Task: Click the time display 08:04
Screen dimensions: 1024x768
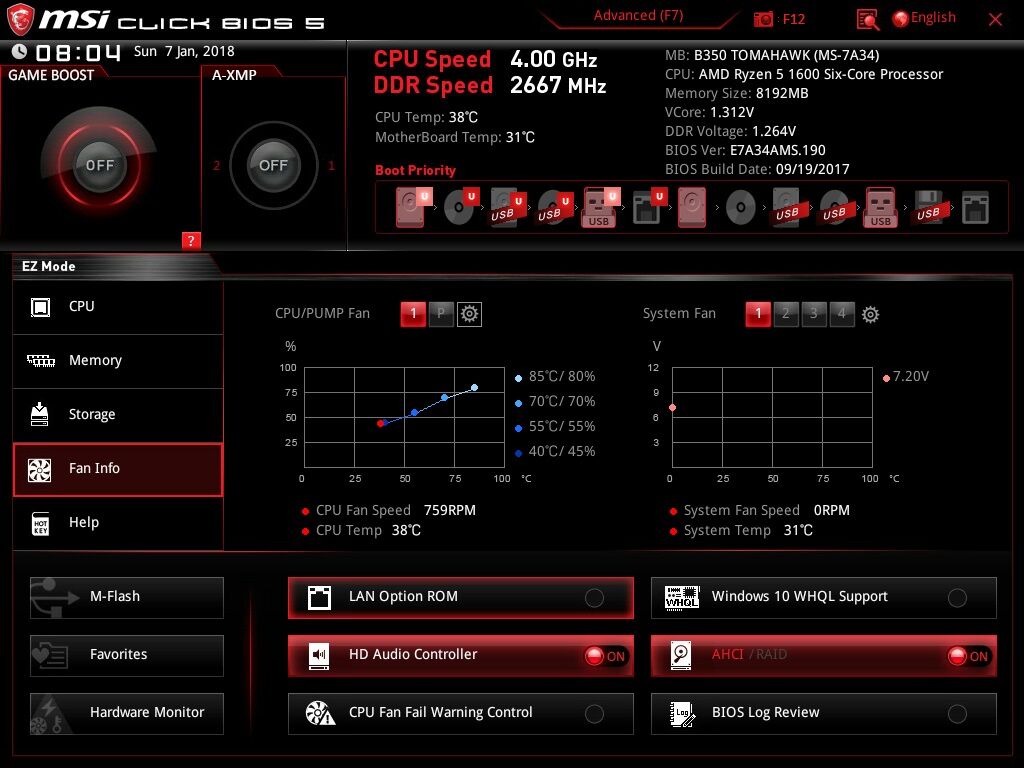Action: pos(78,52)
